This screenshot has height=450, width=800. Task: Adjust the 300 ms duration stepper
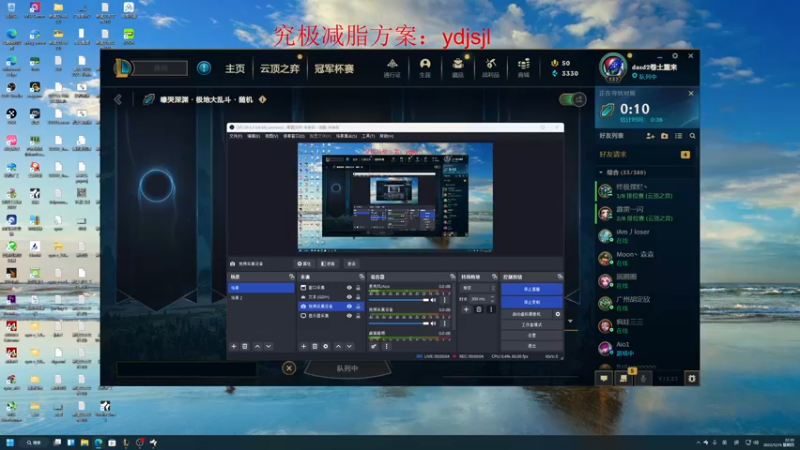click(x=492, y=299)
